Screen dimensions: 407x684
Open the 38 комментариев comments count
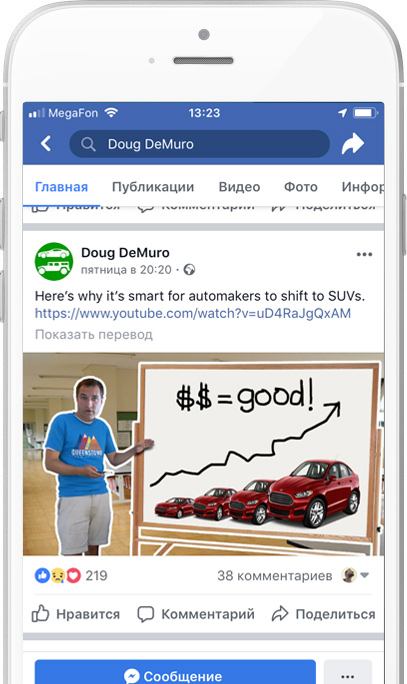pyautogui.click(x=274, y=575)
